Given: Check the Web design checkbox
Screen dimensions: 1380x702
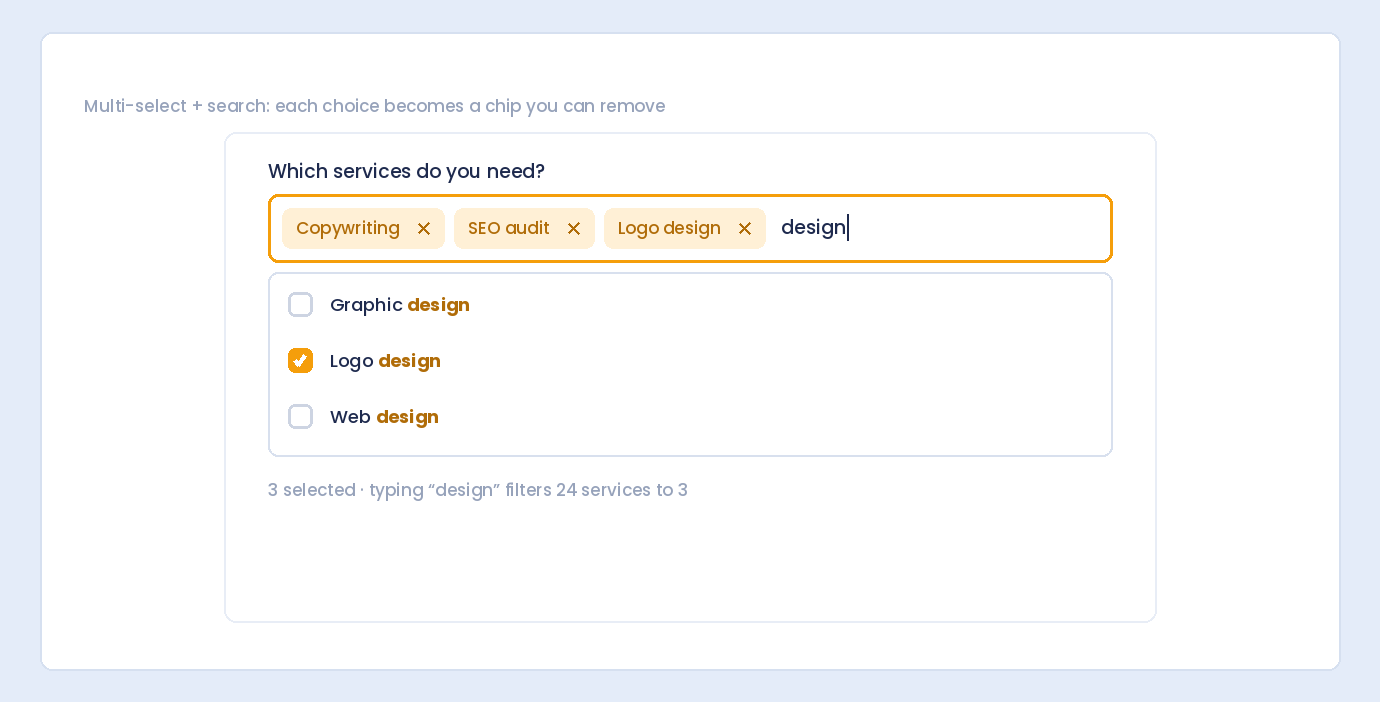Looking at the screenshot, I should pyautogui.click(x=300, y=417).
